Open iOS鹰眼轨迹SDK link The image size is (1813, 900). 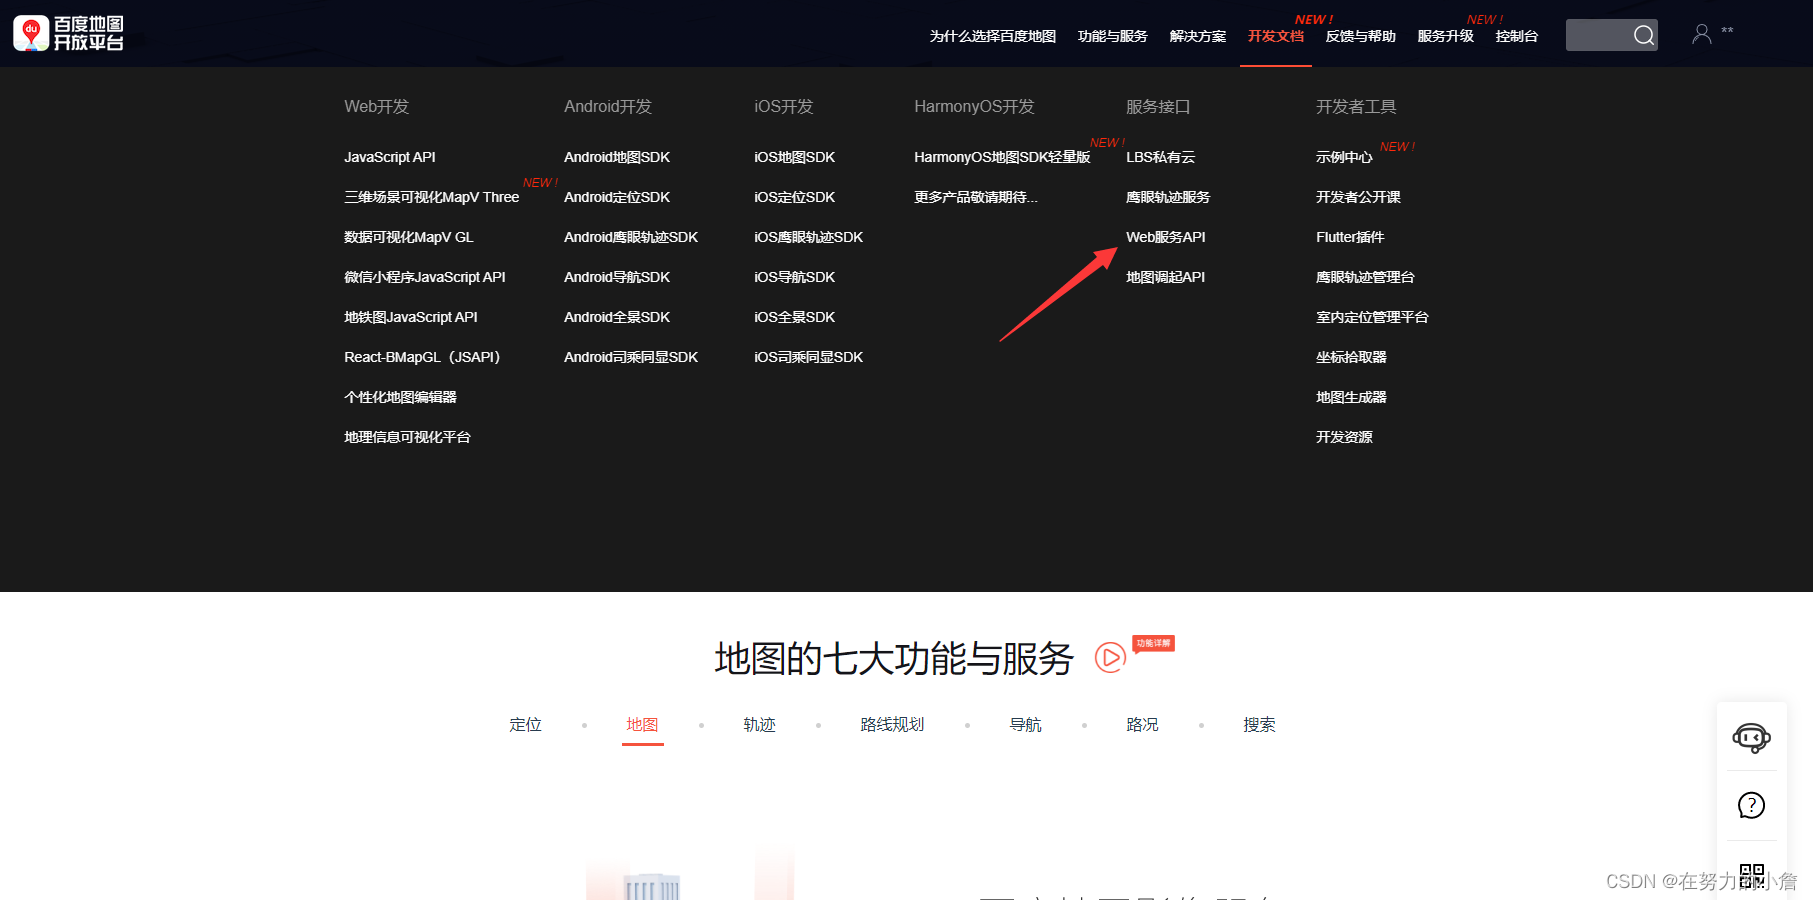pyautogui.click(x=808, y=237)
